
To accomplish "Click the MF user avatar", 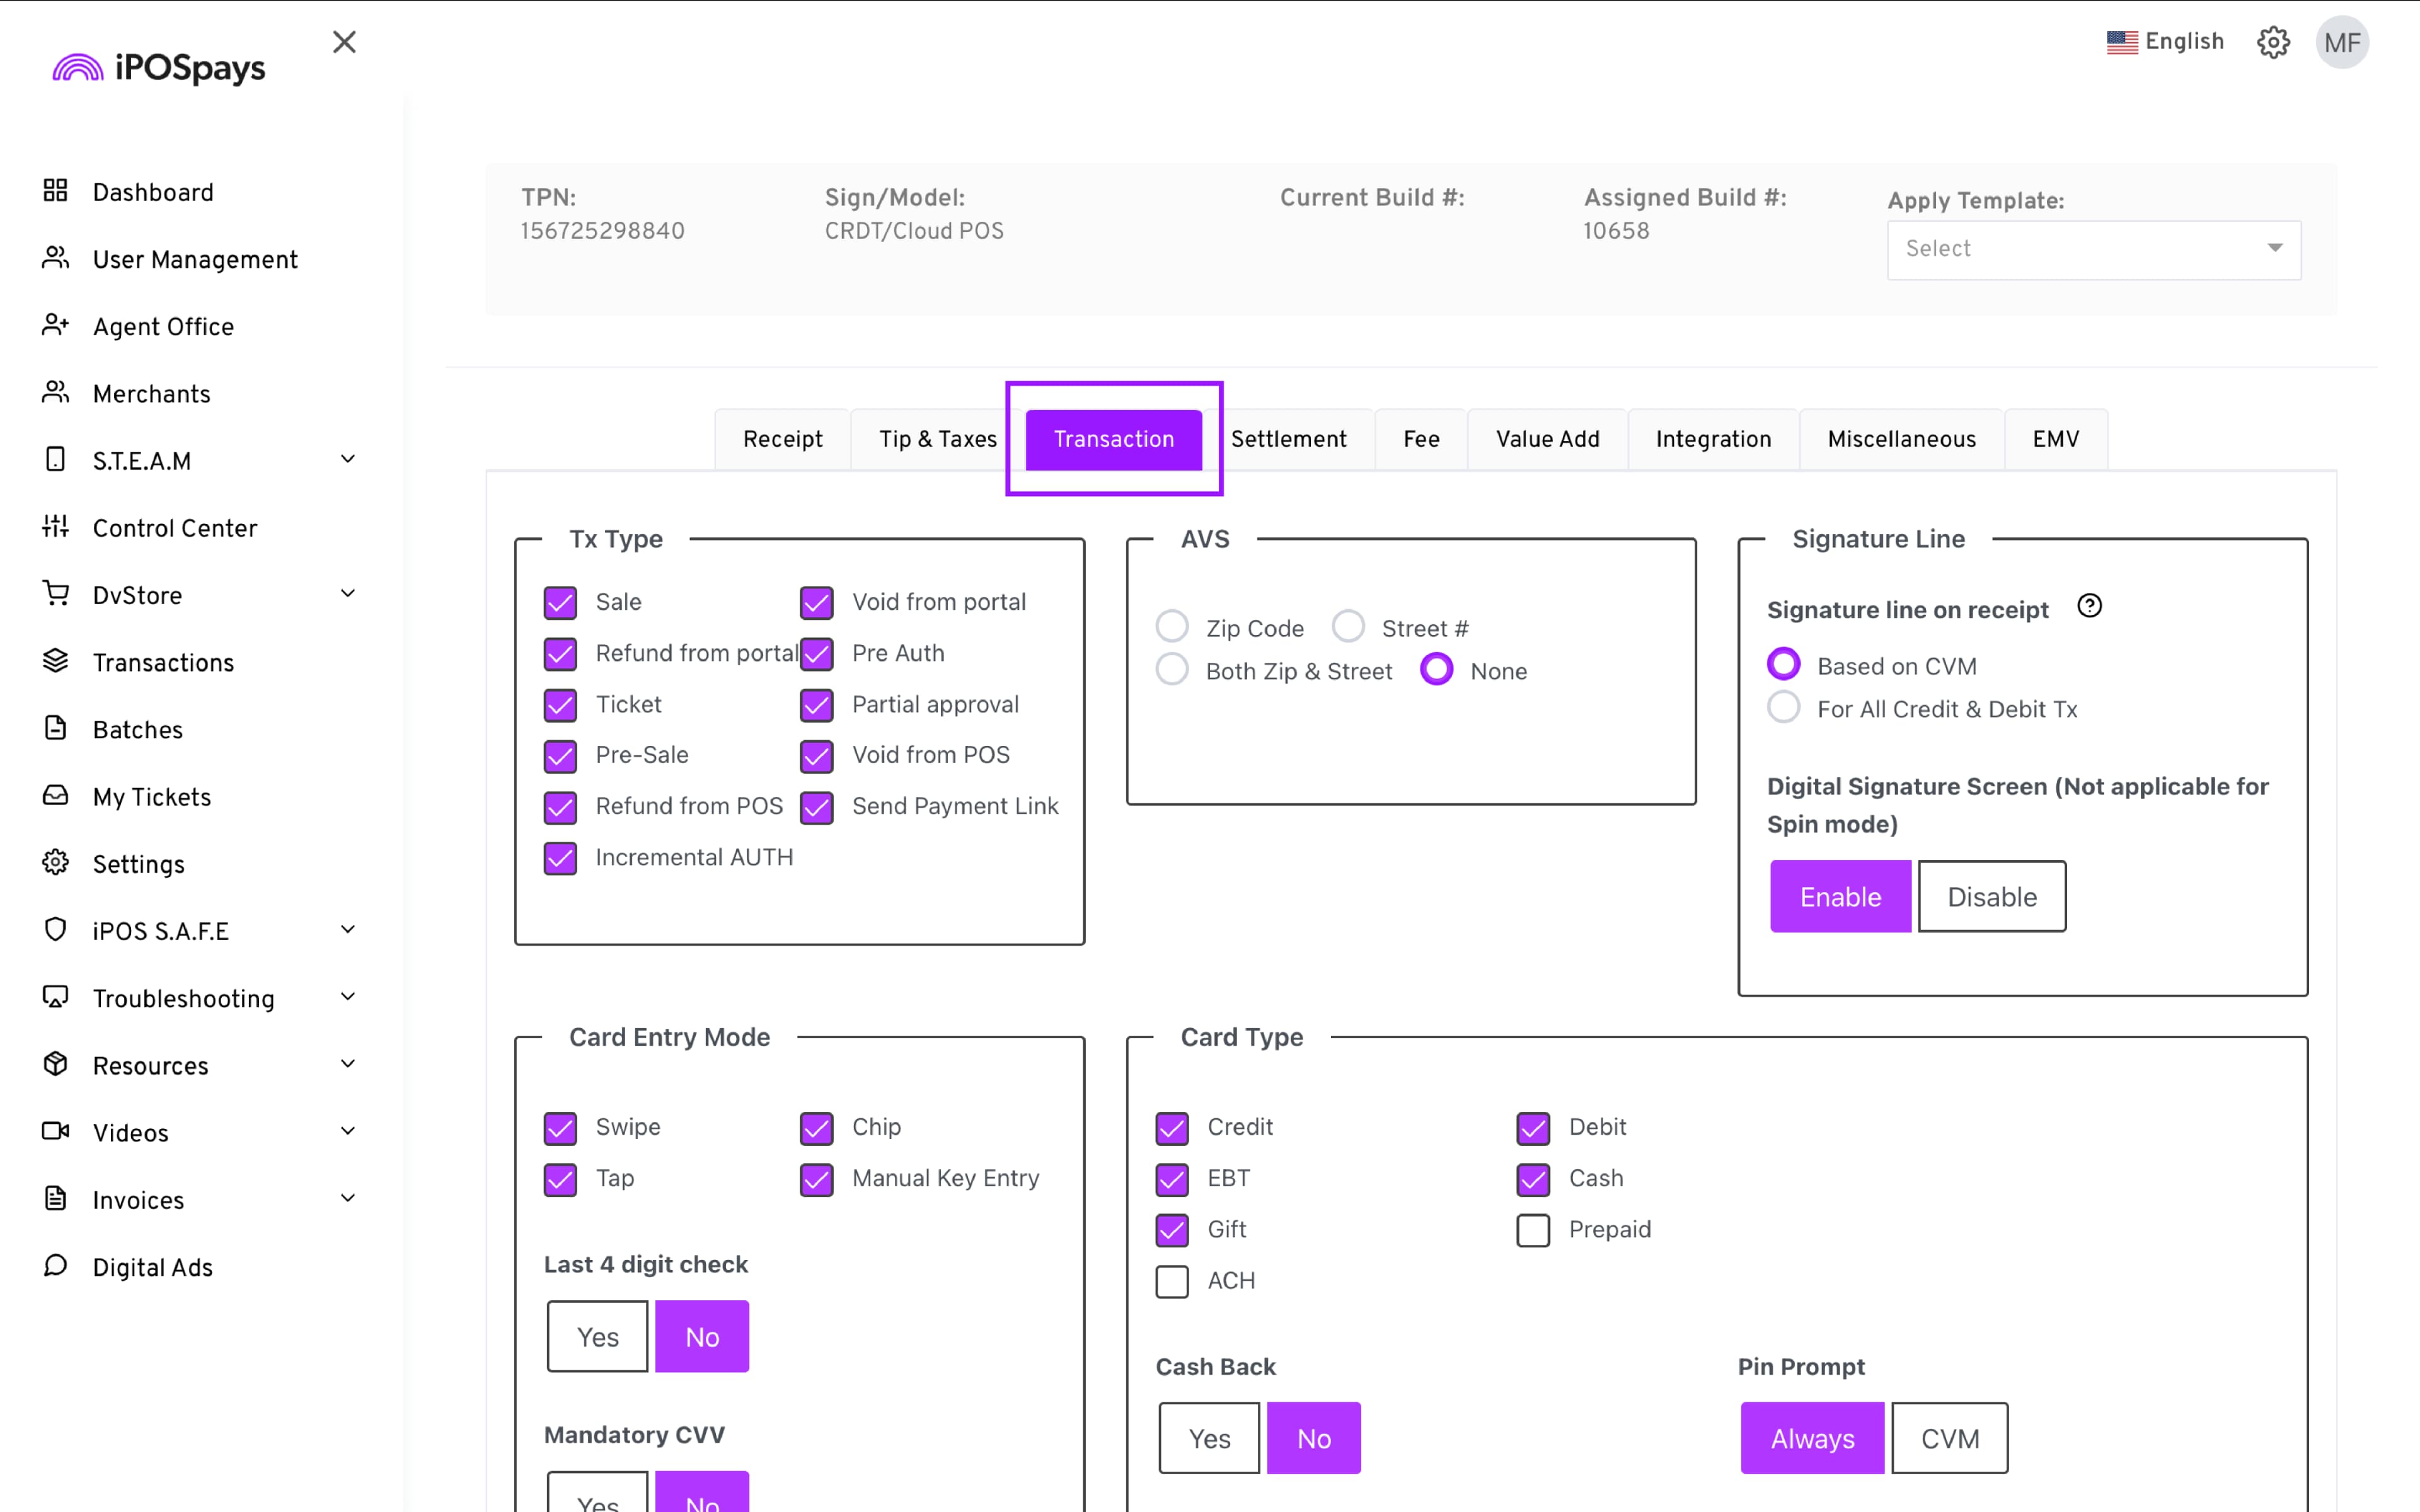I will pos(2341,42).
